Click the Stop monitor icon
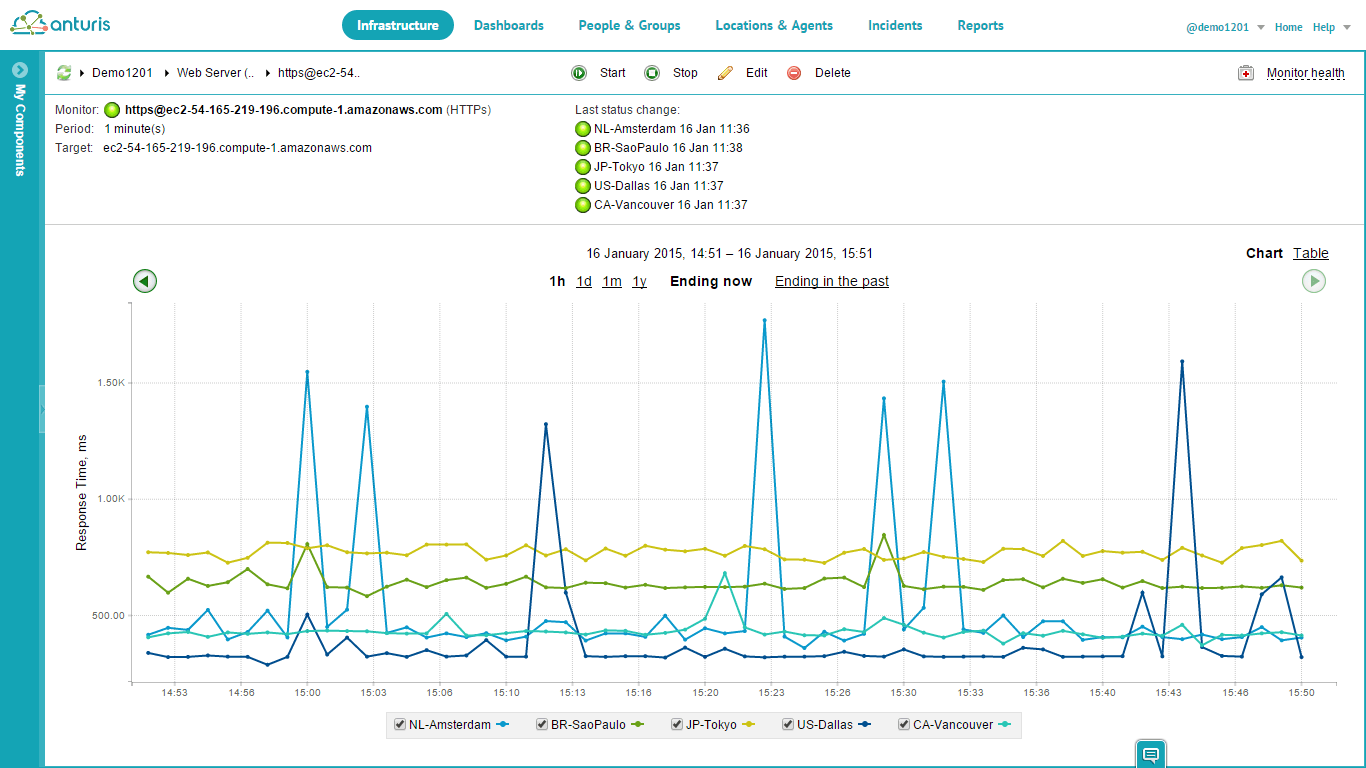1366x768 pixels. [x=652, y=73]
